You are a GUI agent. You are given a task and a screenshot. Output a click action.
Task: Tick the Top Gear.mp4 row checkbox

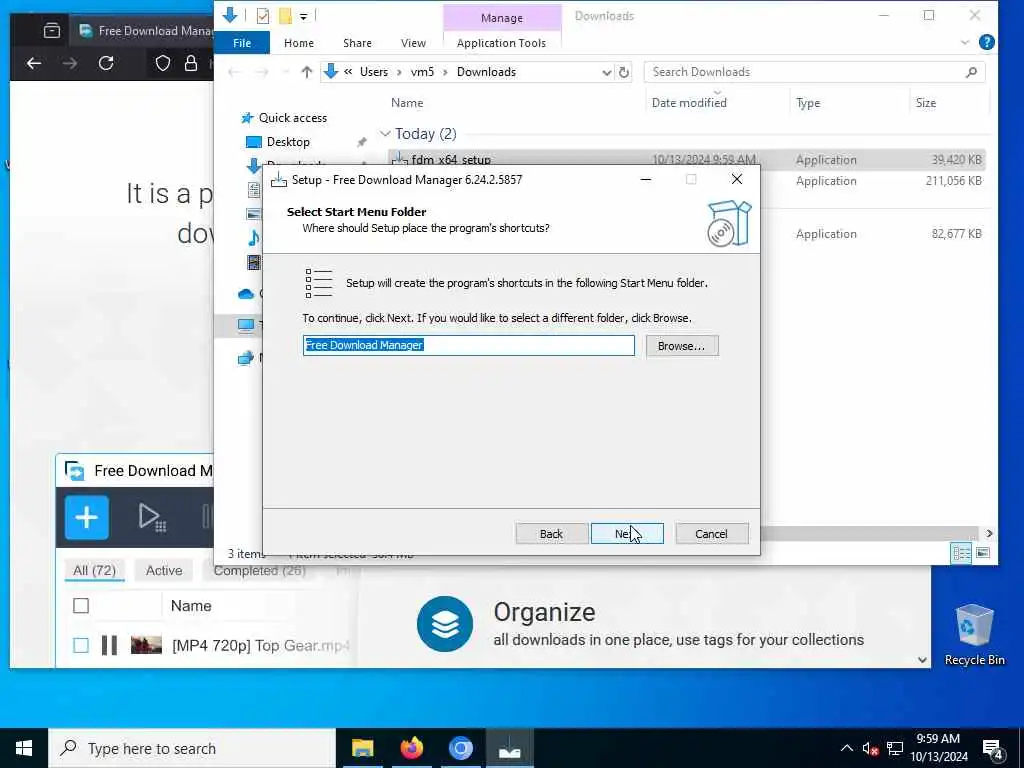coord(81,646)
